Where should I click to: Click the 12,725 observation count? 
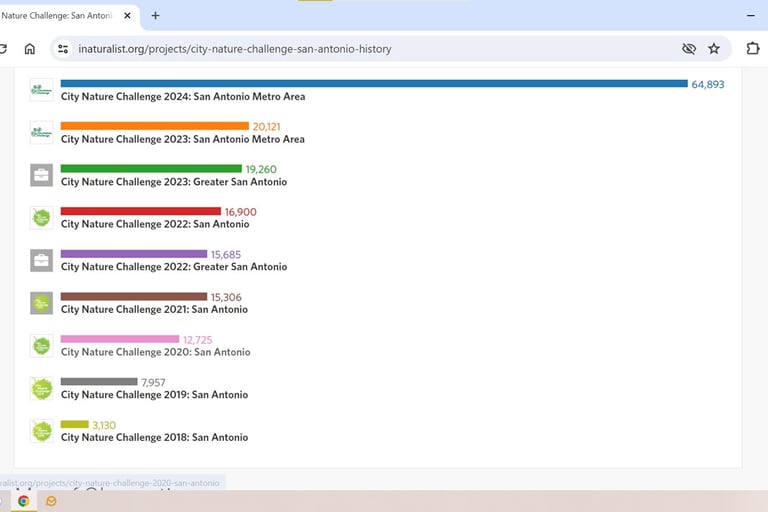tap(197, 340)
